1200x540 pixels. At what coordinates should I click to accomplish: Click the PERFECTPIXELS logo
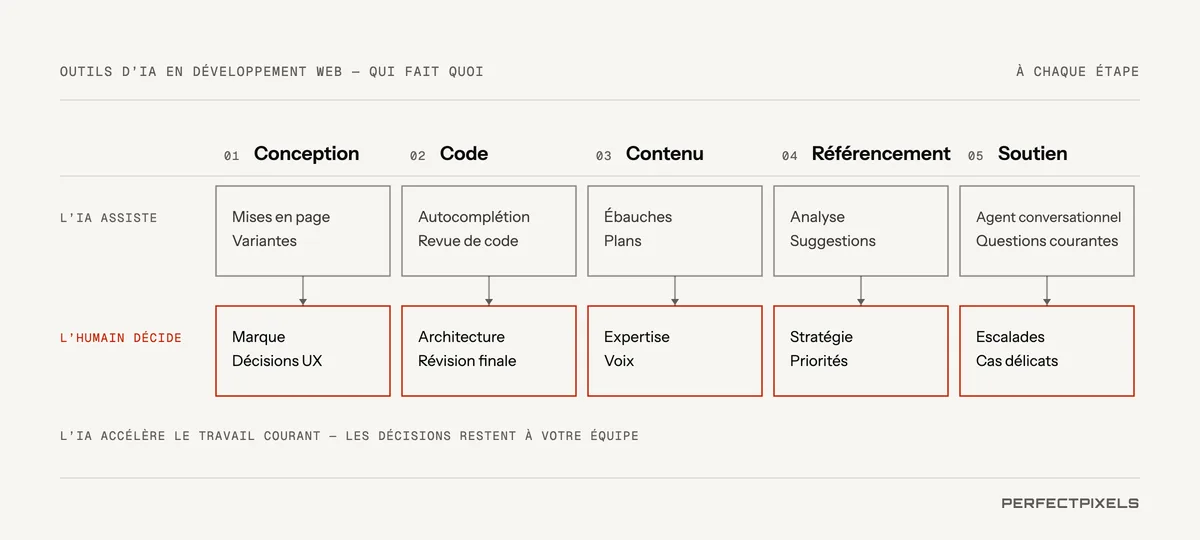[1070, 504]
